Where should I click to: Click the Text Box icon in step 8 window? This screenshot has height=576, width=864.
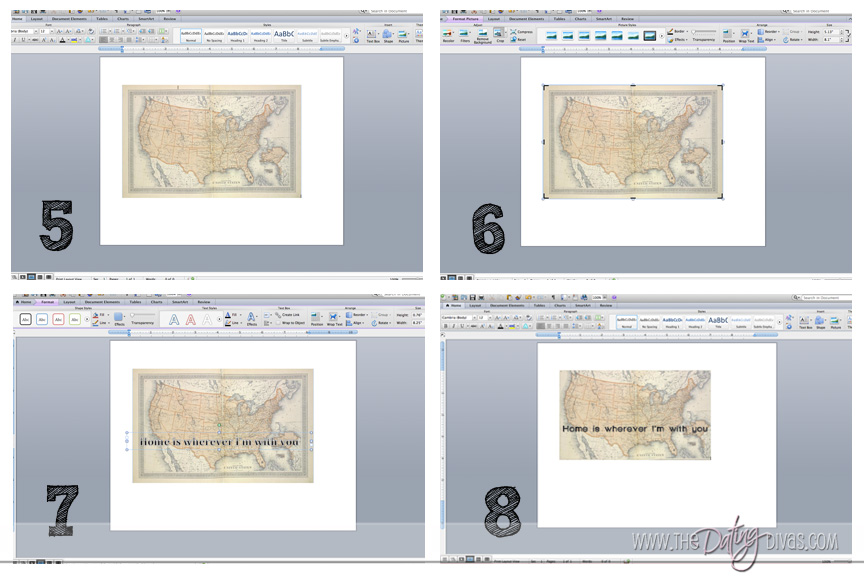[x=805, y=322]
